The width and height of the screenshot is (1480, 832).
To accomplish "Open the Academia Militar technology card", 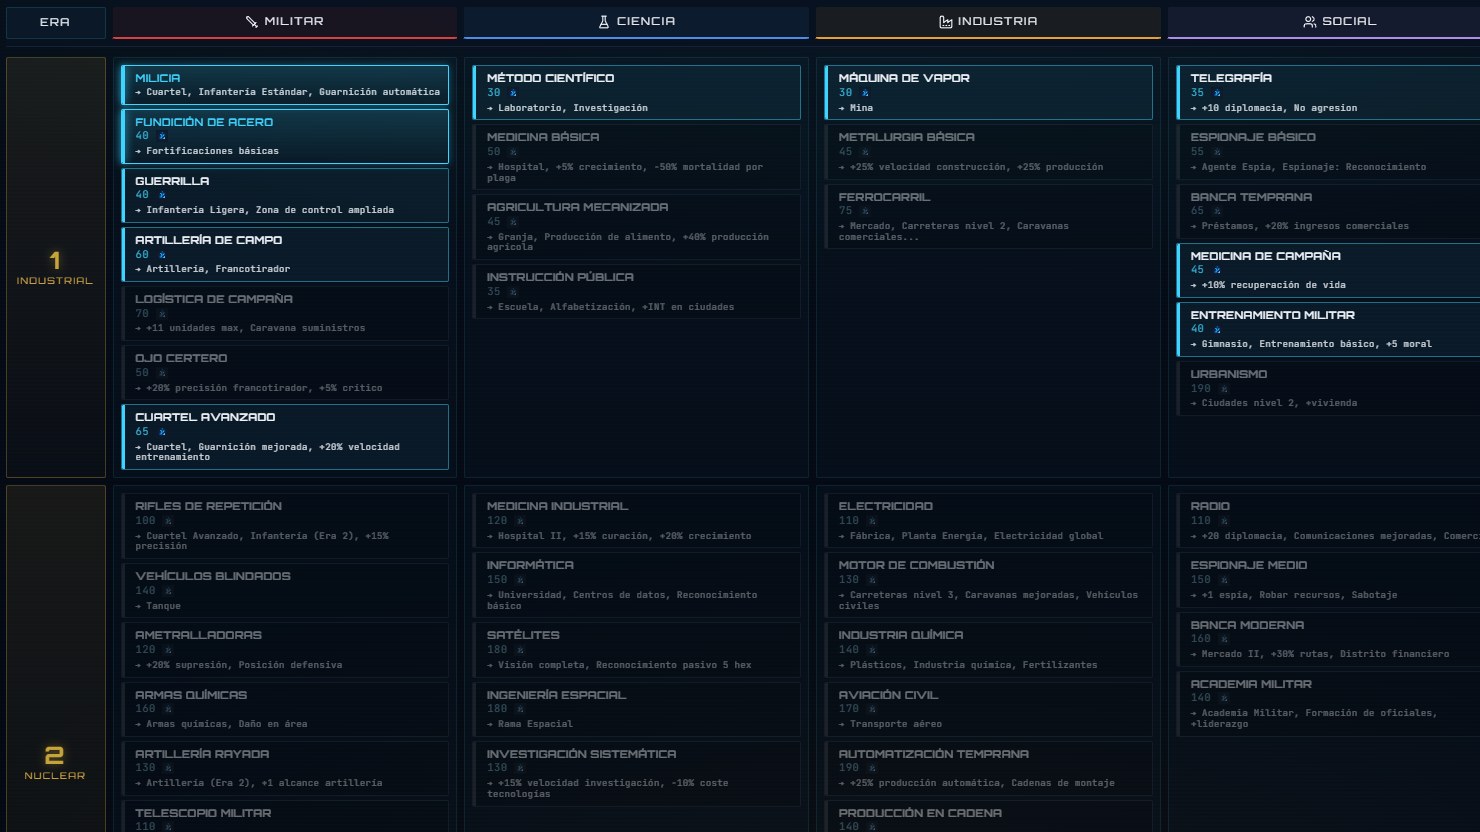I will (x=1328, y=704).
